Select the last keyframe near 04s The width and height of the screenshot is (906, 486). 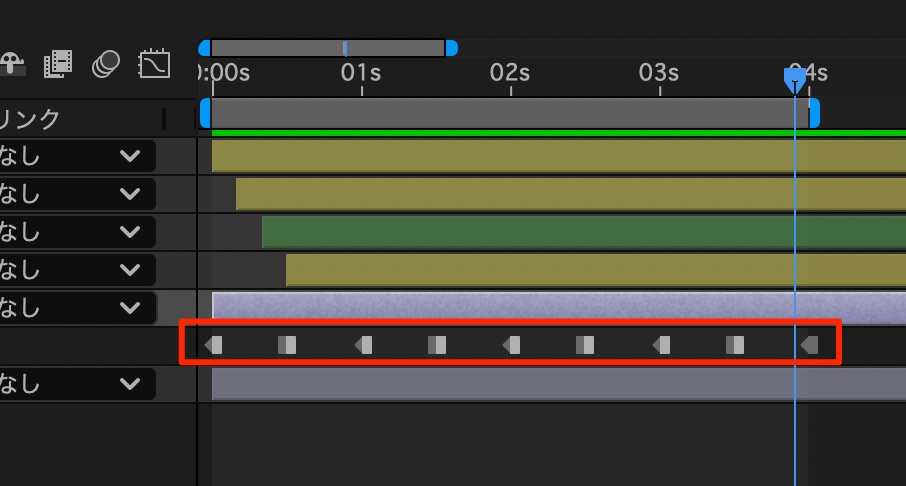[809, 345]
